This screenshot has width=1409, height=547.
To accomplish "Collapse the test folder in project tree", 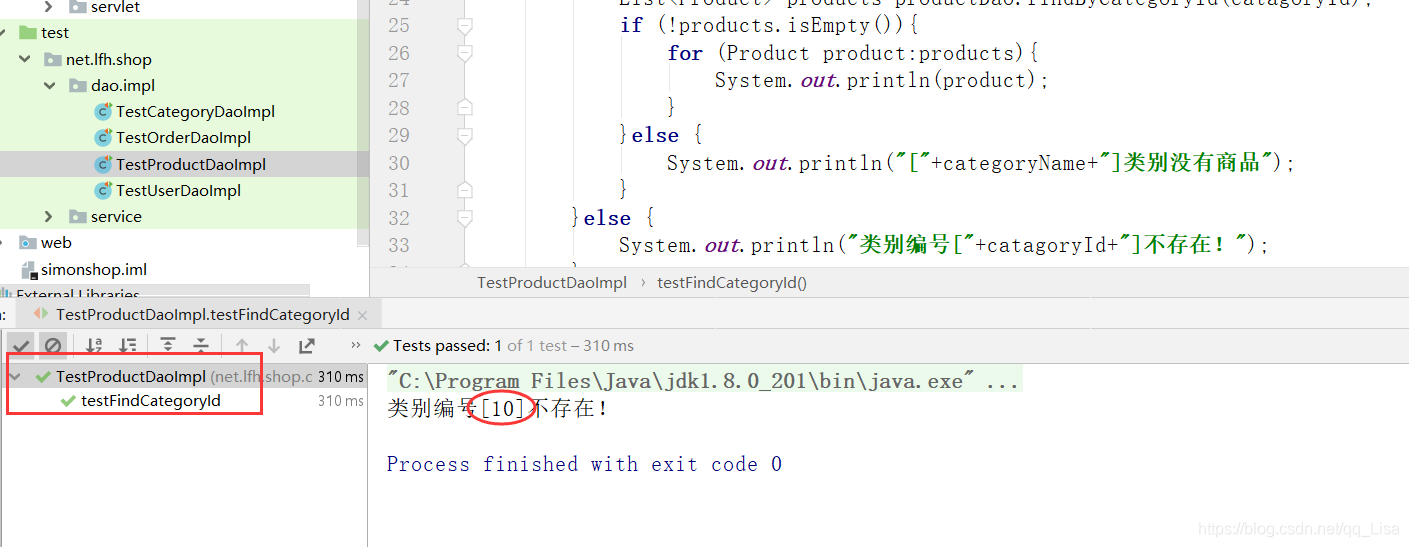I will point(4,33).
